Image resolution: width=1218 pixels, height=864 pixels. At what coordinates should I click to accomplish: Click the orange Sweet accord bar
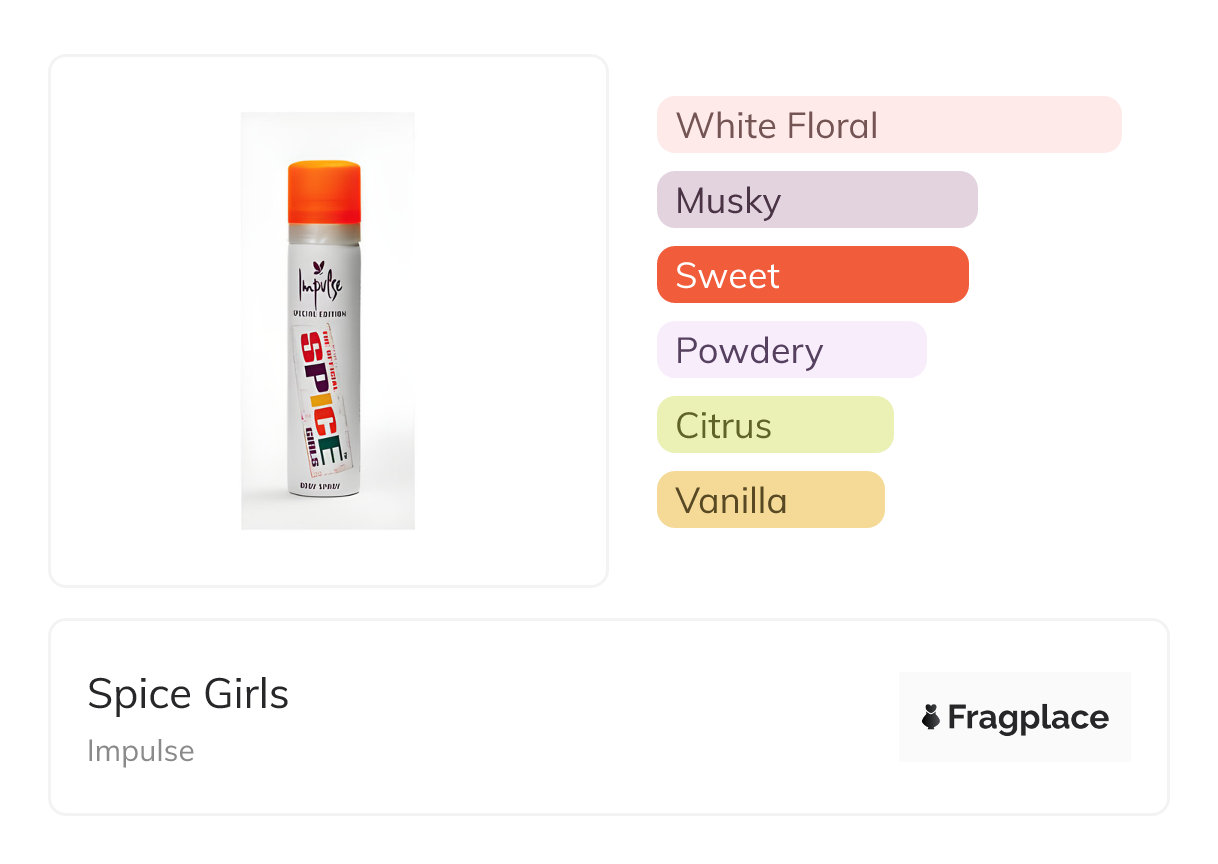pyautogui.click(x=812, y=275)
